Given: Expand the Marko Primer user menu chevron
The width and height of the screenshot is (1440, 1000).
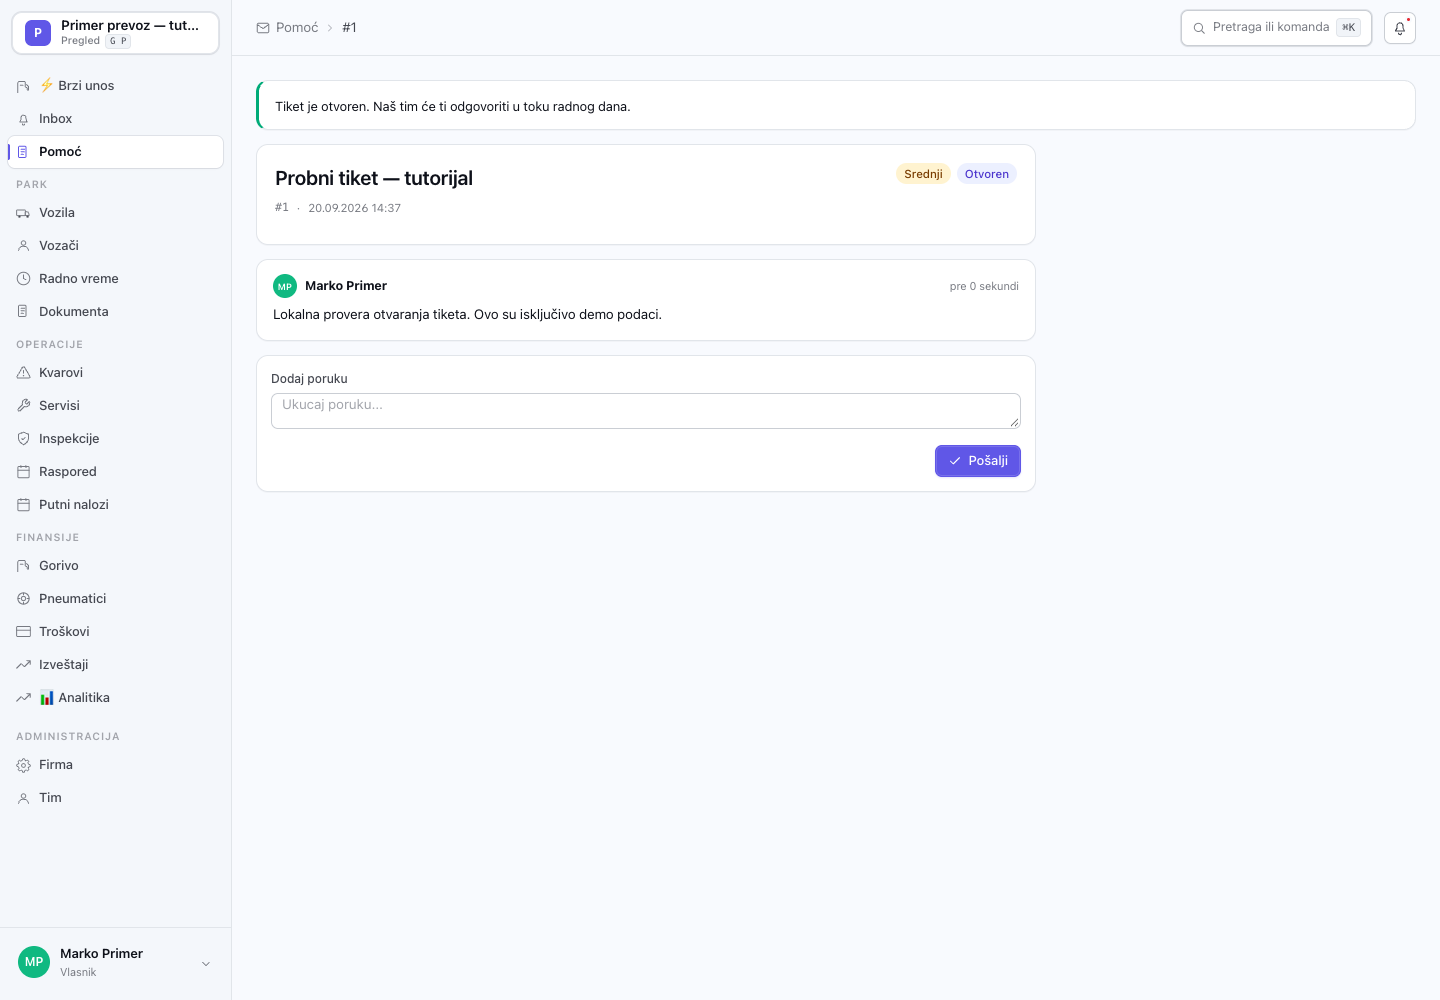Looking at the screenshot, I should pos(206,964).
